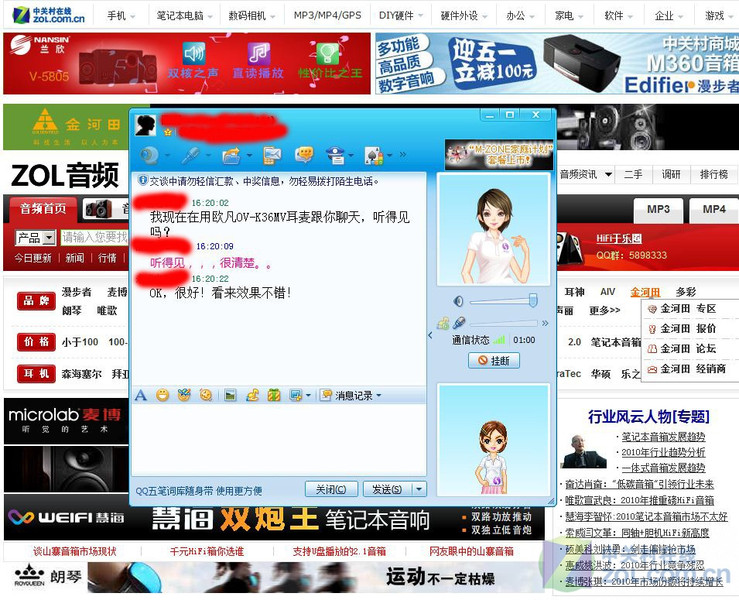Open the 笔记本电脑 navigation menu
This screenshot has height=600, width=739.
coord(184,16)
